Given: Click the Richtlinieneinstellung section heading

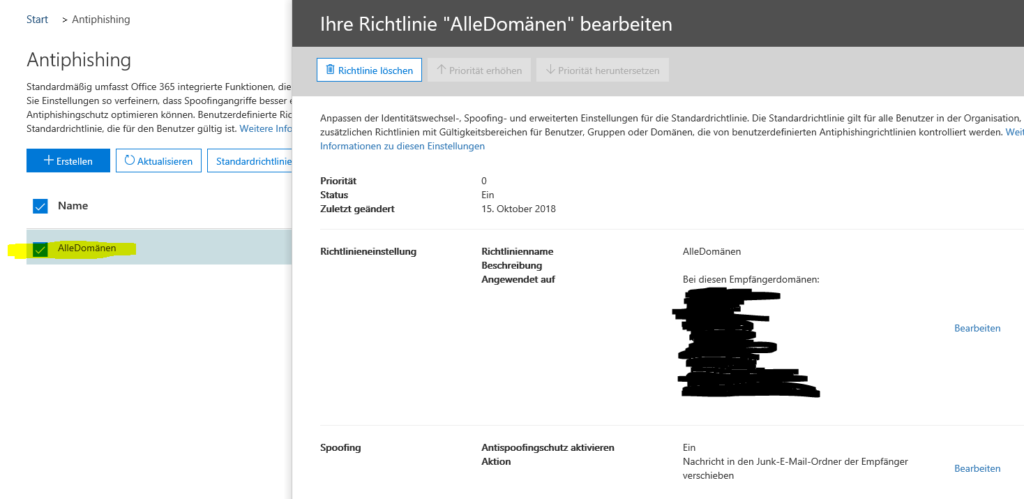Looking at the screenshot, I should coord(368,251).
